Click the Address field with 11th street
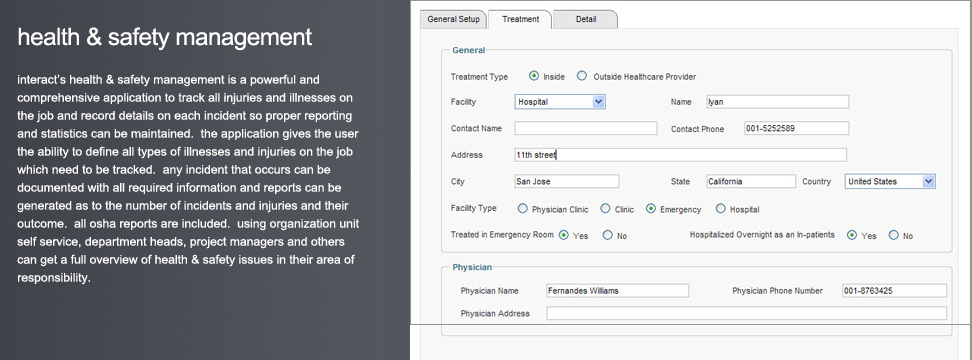 [x=681, y=155]
